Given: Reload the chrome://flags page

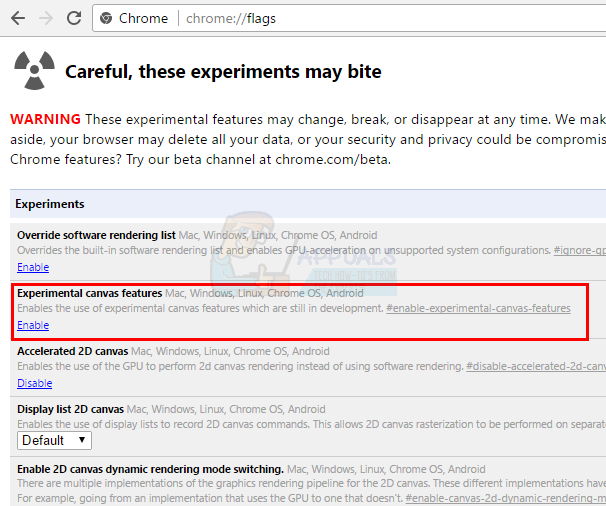Looking at the screenshot, I should click(x=74, y=18).
